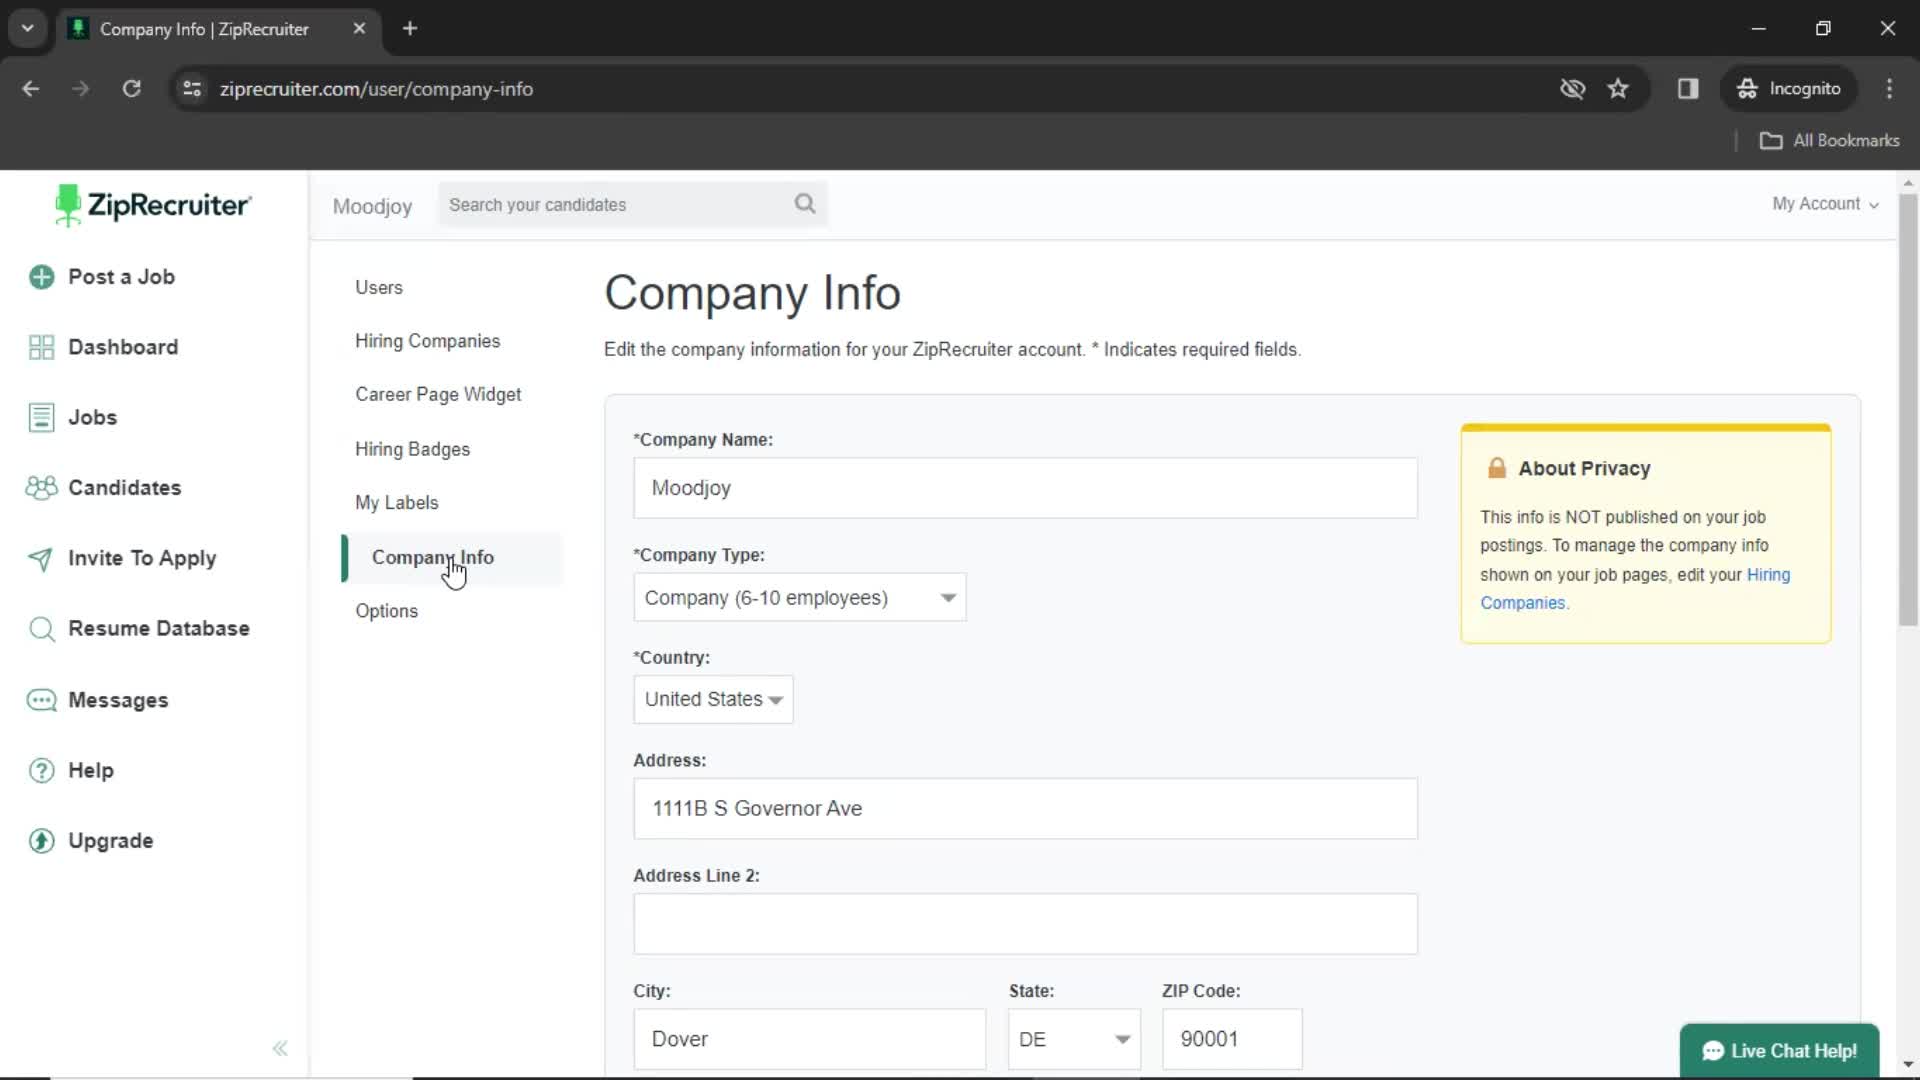Open Candidates section

click(124, 488)
